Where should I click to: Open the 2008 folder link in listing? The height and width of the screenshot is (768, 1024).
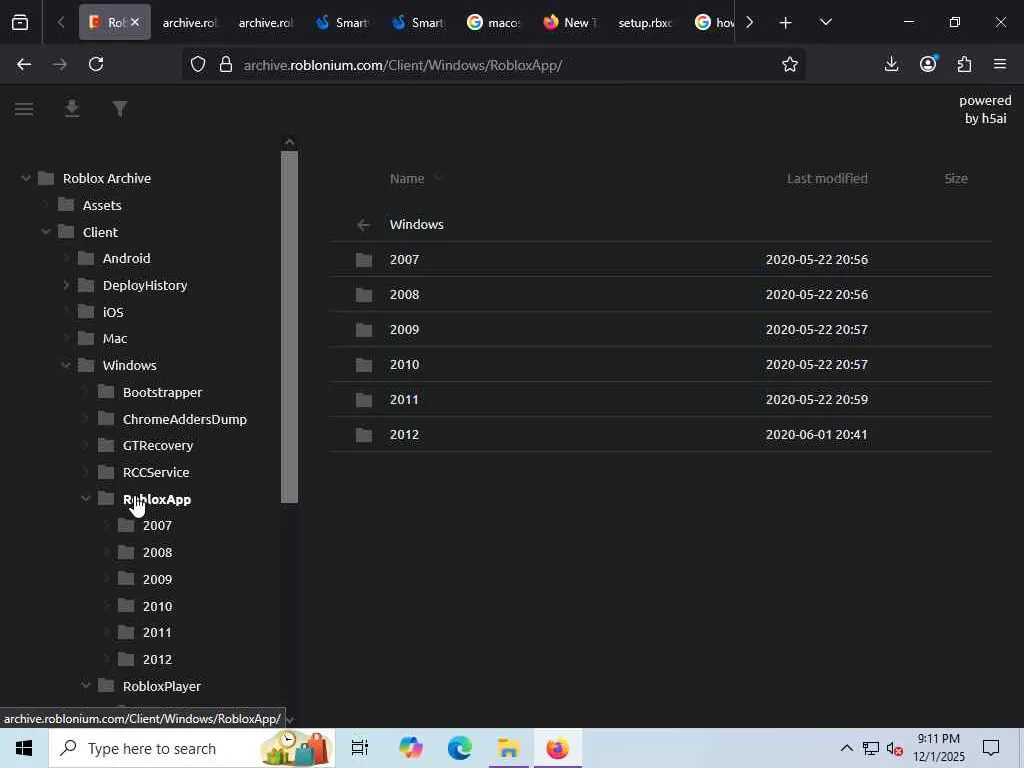404,295
